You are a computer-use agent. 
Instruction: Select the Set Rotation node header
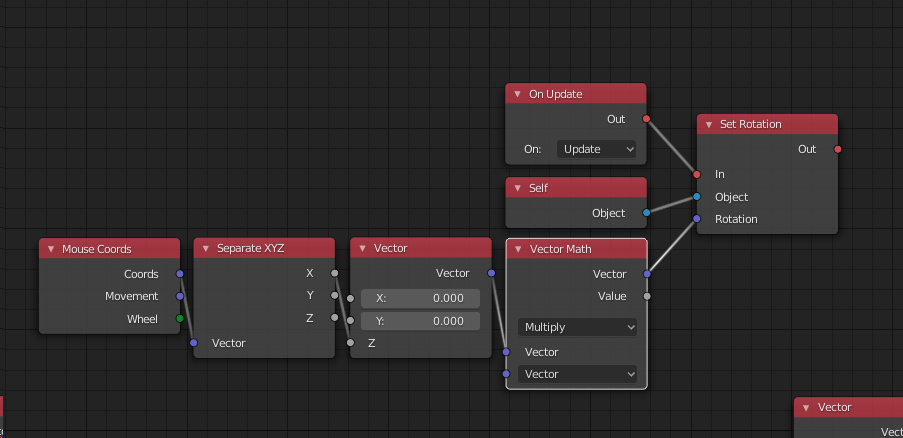click(x=767, y=124)
